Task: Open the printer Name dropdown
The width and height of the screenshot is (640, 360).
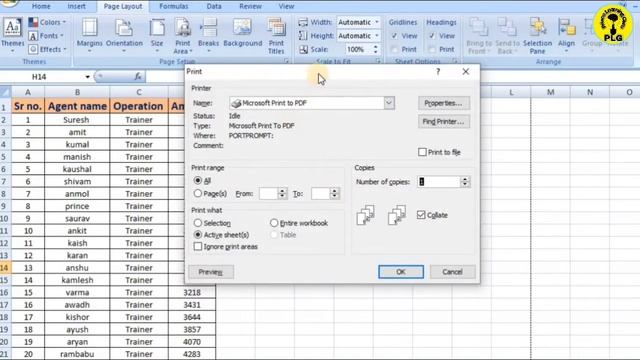Action: point(389,103)
